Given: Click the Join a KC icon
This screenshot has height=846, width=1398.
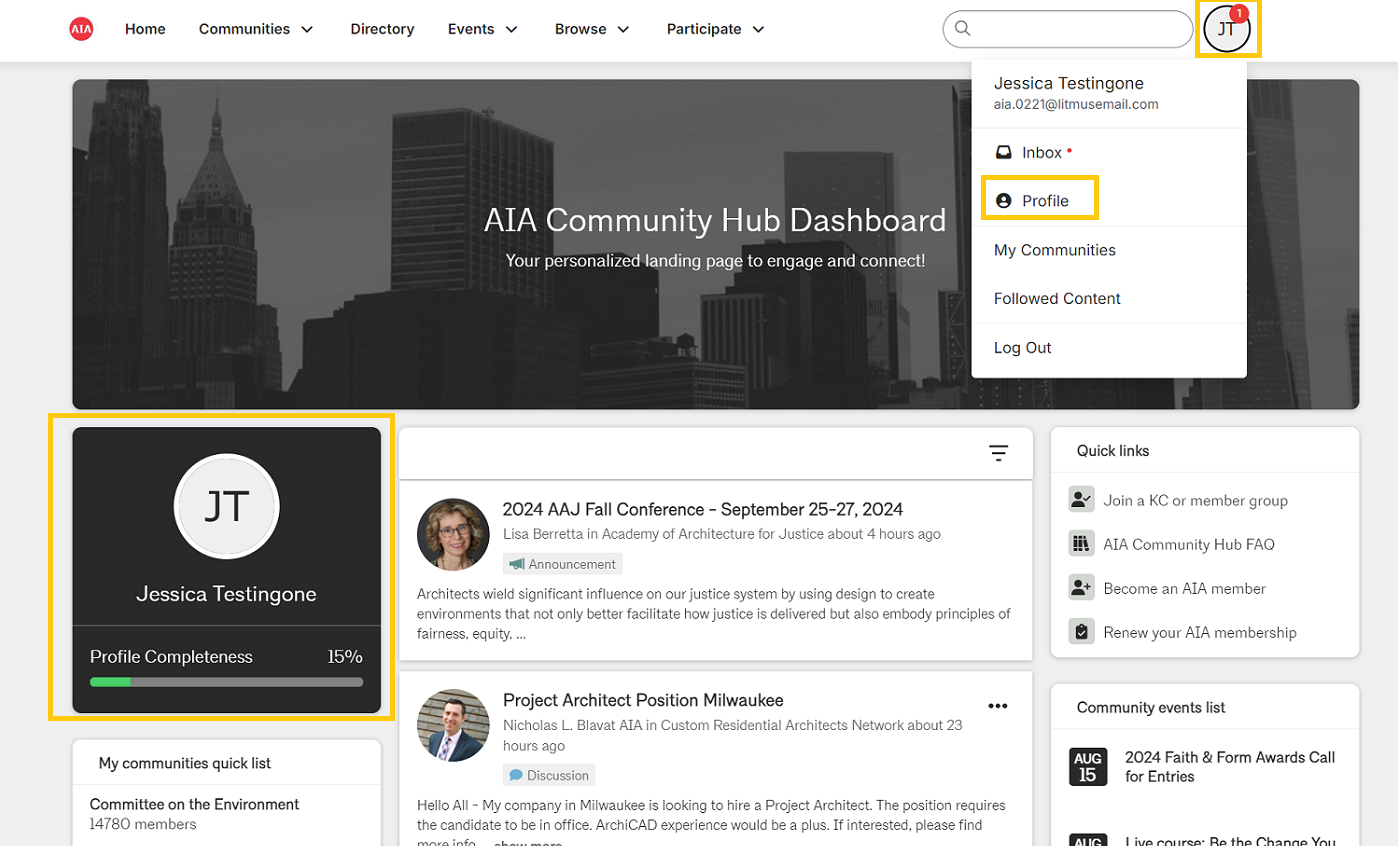Looking at the screenshot, I should point(1081,500).
